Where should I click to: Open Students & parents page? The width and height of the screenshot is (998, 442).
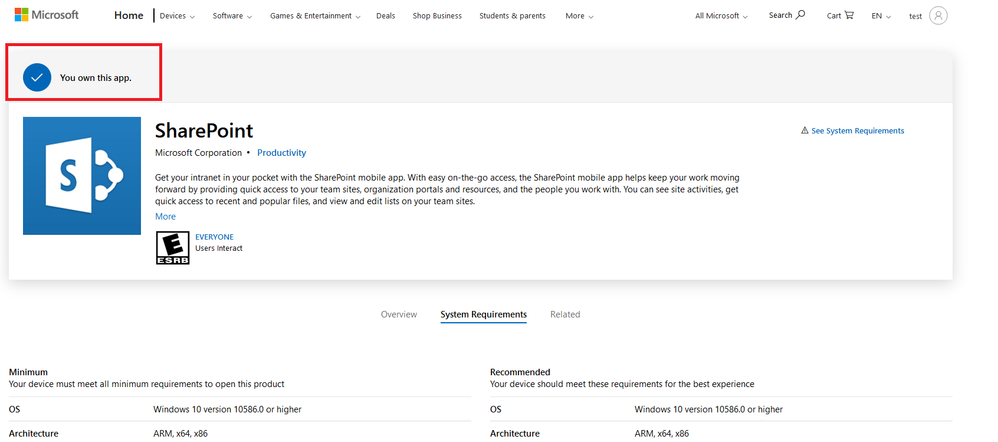512,16
